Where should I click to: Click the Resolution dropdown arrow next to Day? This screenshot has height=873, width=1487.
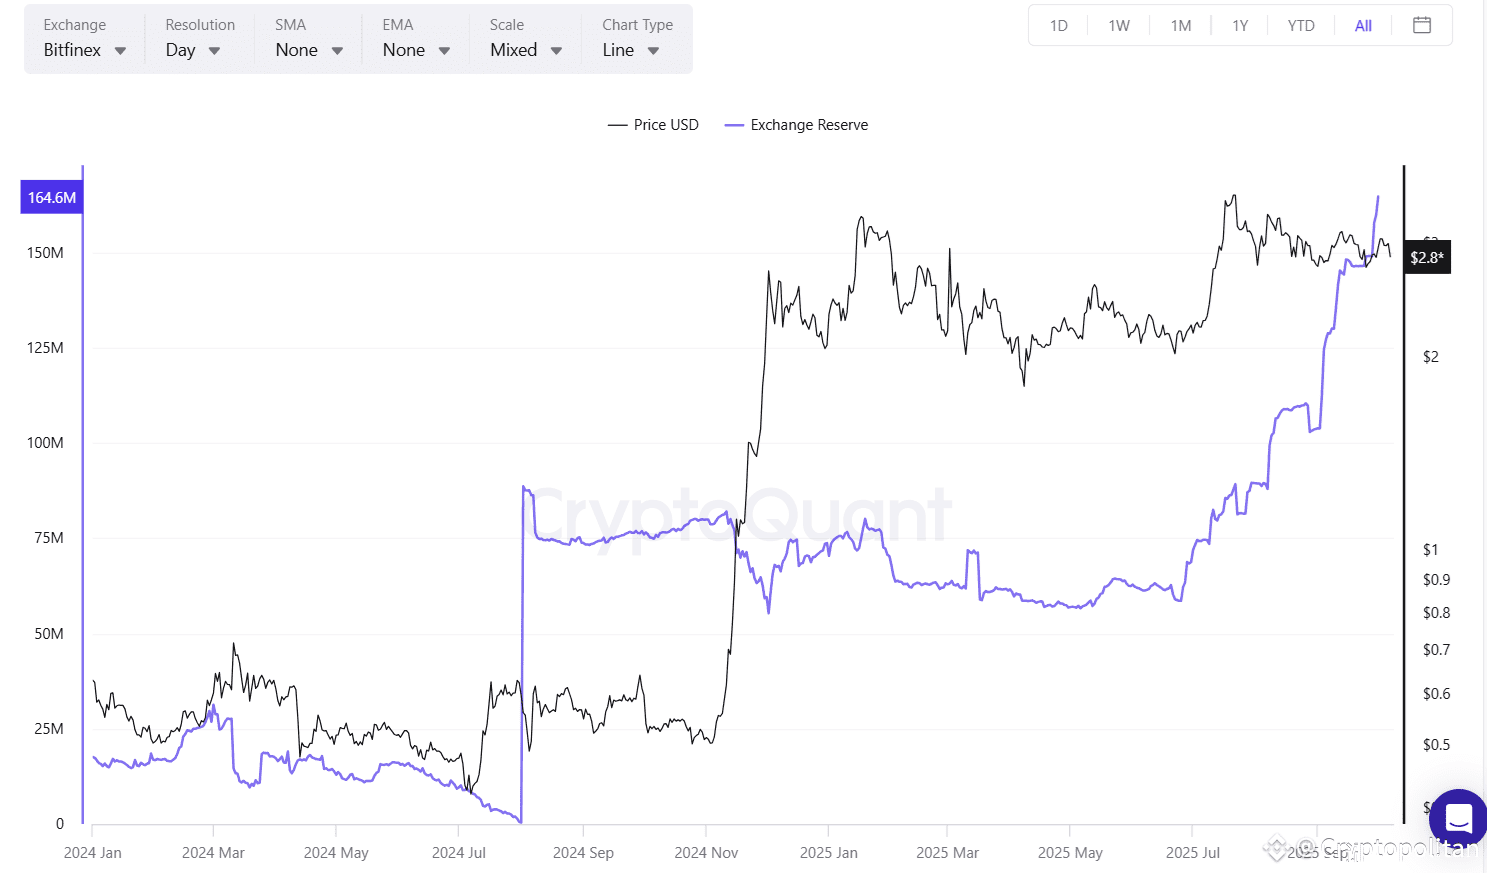(214, 51)
